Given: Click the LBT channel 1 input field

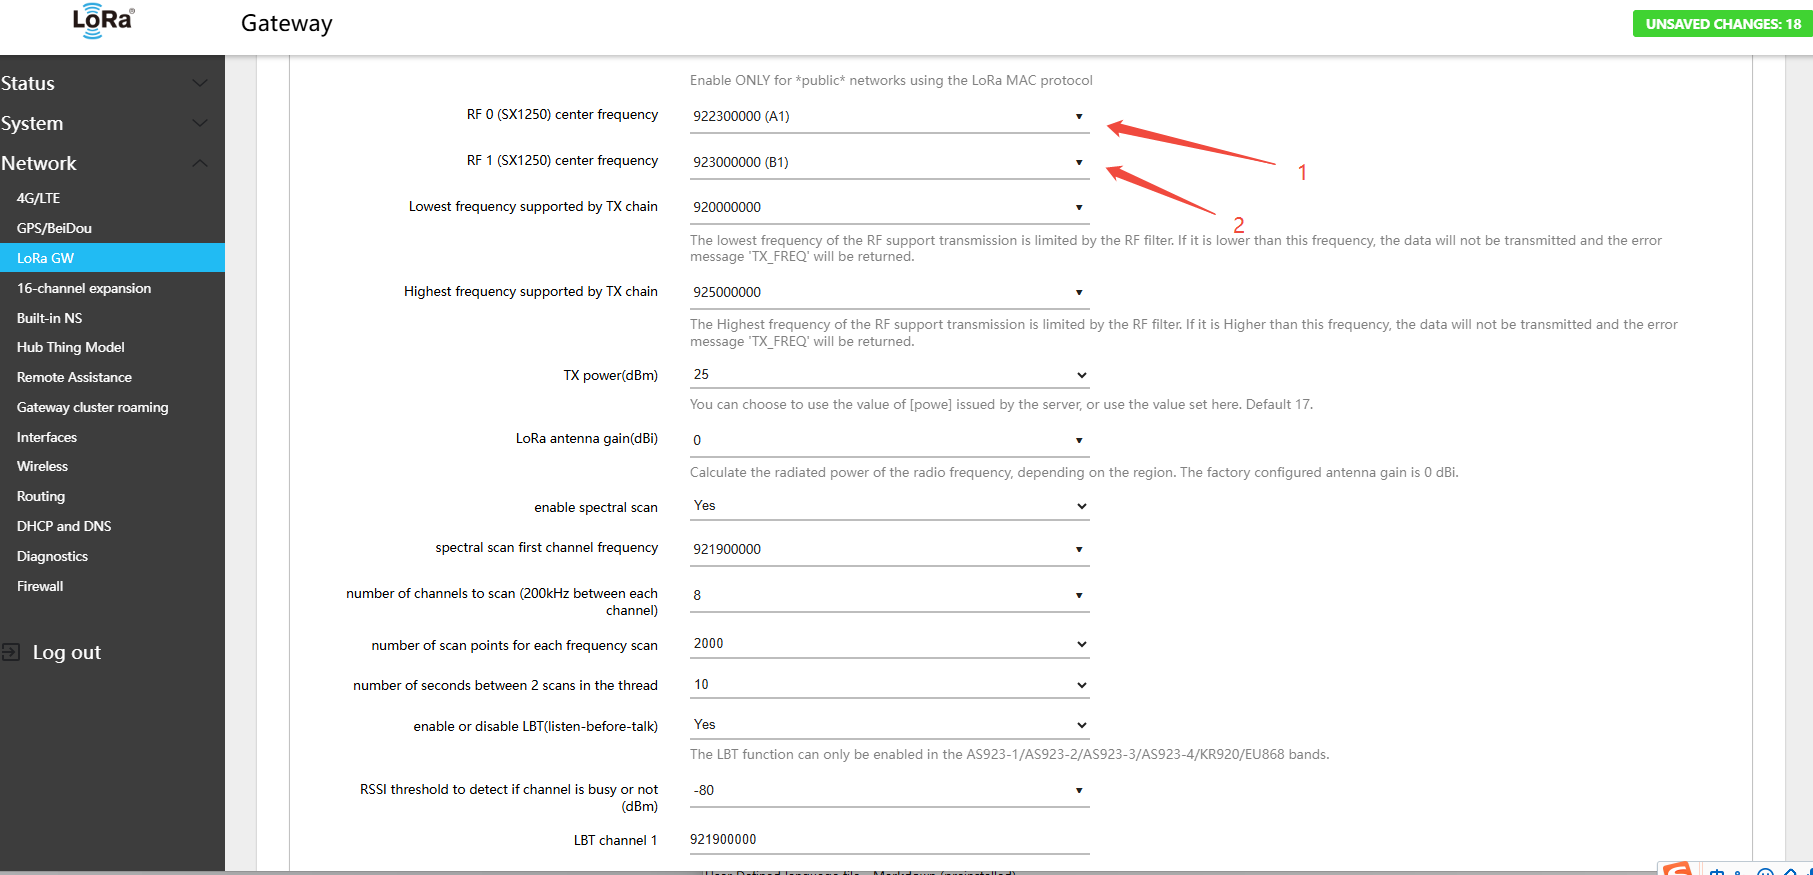Looking at the screenshot, I should click(x=888, y=840).
